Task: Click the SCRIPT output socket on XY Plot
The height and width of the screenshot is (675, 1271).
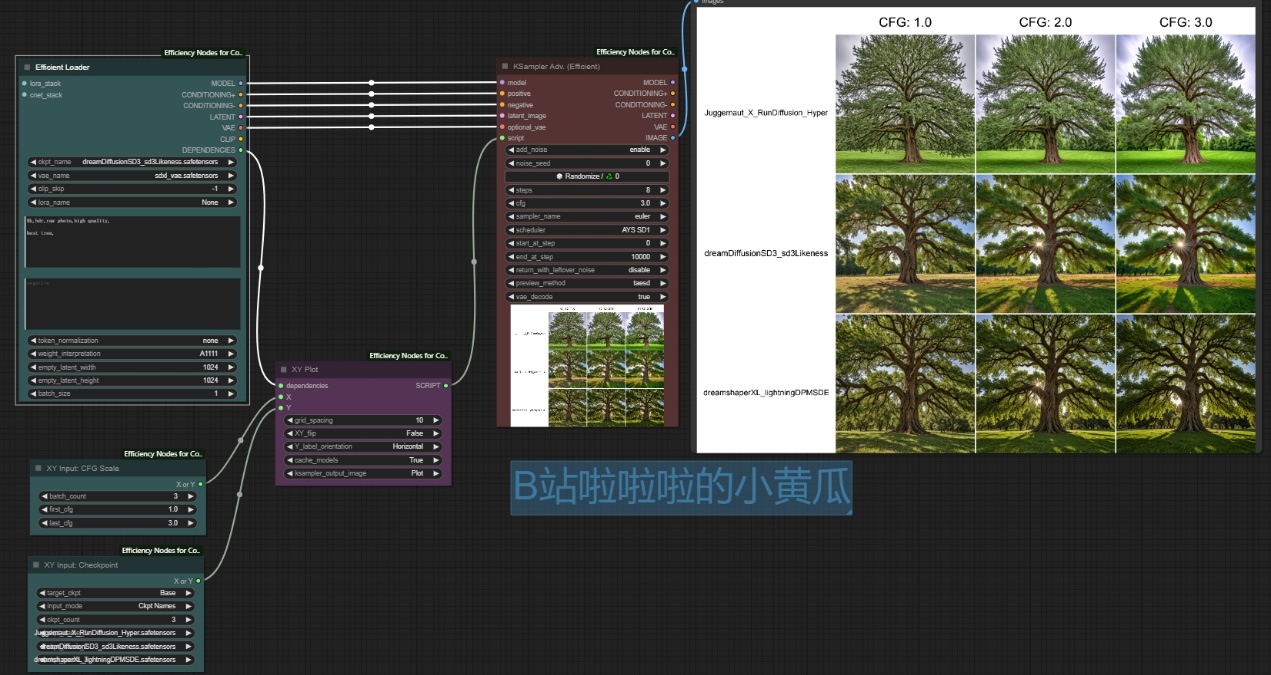Action: [446, 385]
